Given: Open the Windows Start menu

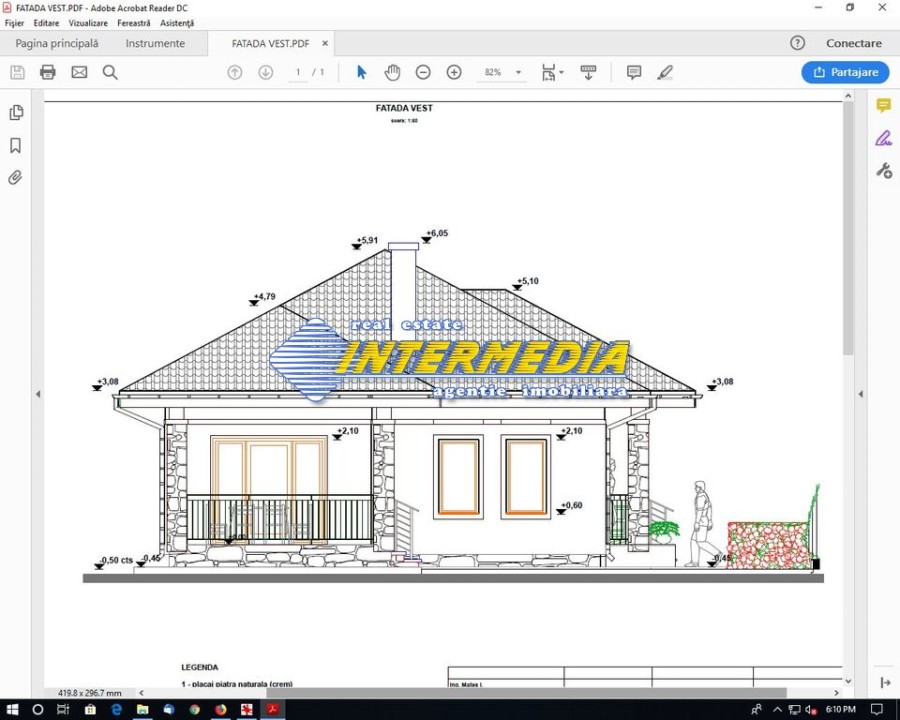Looking at the screenshot, I should pos(13,710).
